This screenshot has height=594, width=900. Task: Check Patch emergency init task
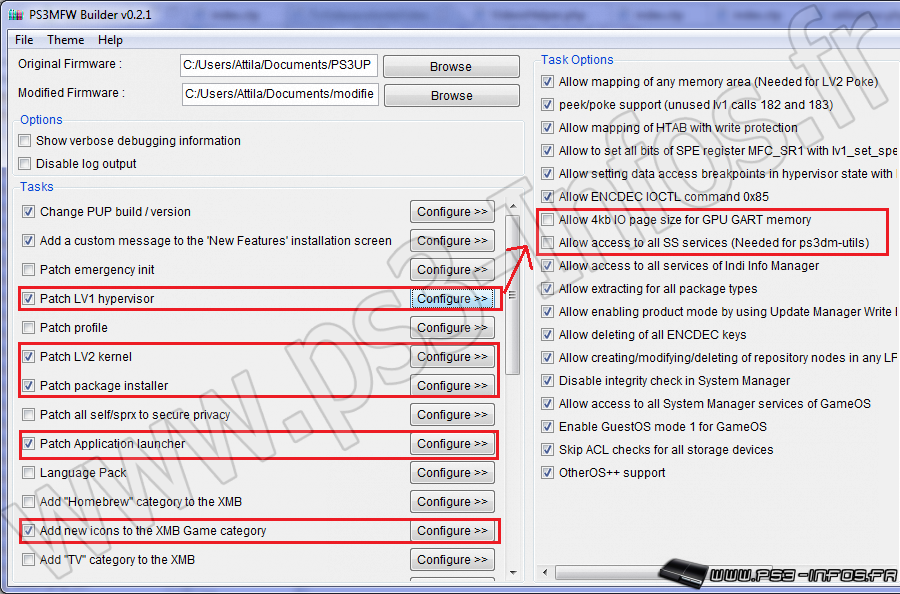28,269
